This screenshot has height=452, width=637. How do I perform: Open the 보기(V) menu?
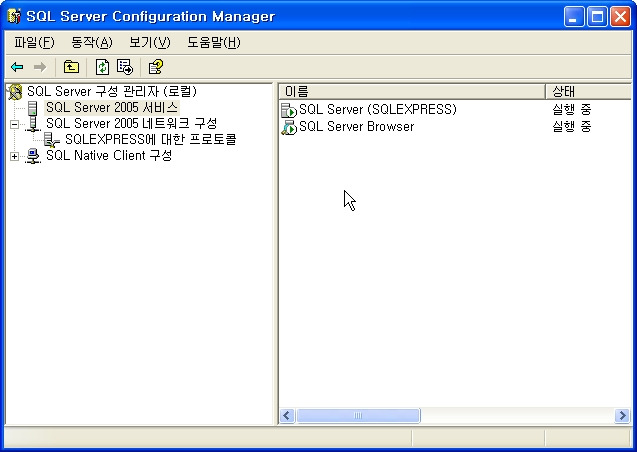[x=150, y=42]
